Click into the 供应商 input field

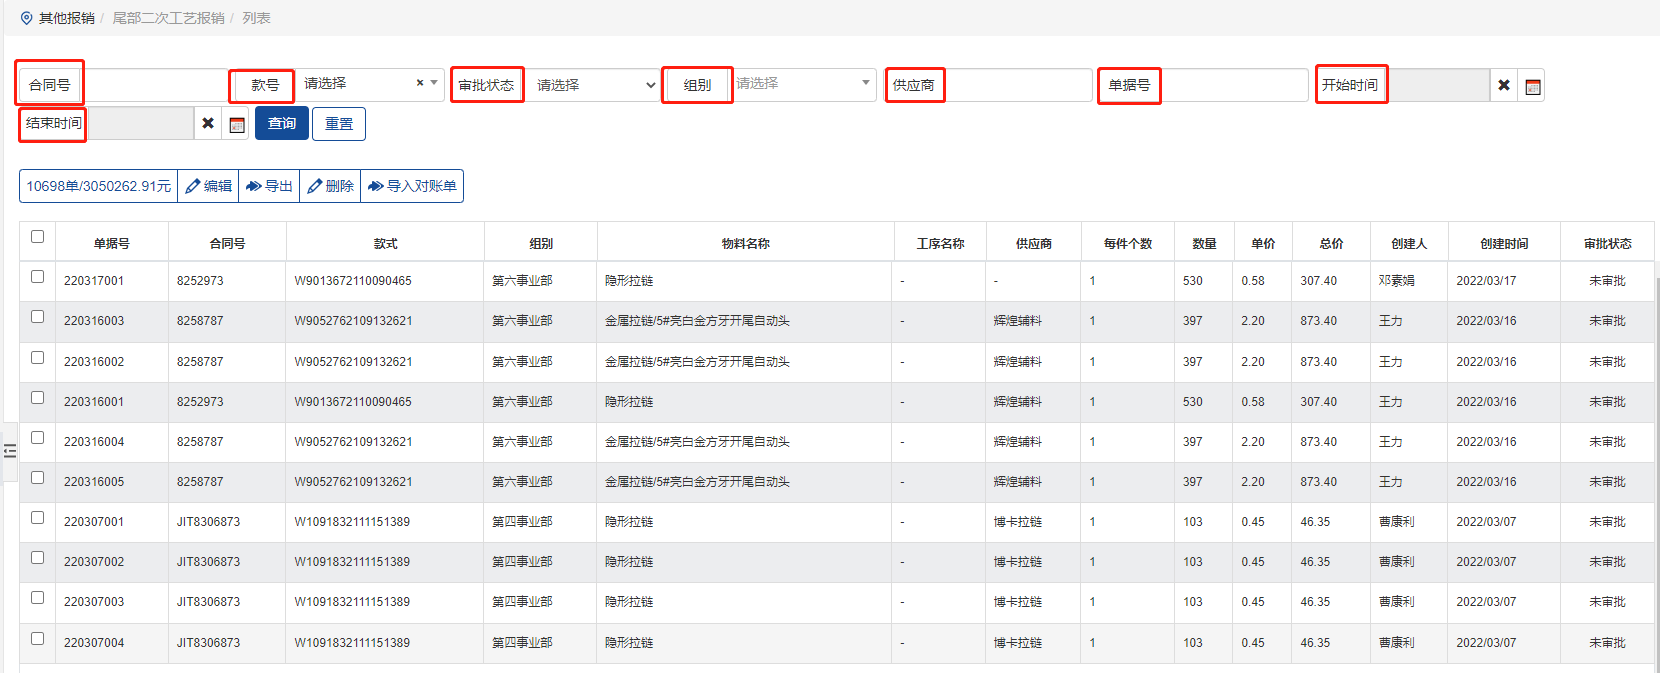(x=1018, y=85)
